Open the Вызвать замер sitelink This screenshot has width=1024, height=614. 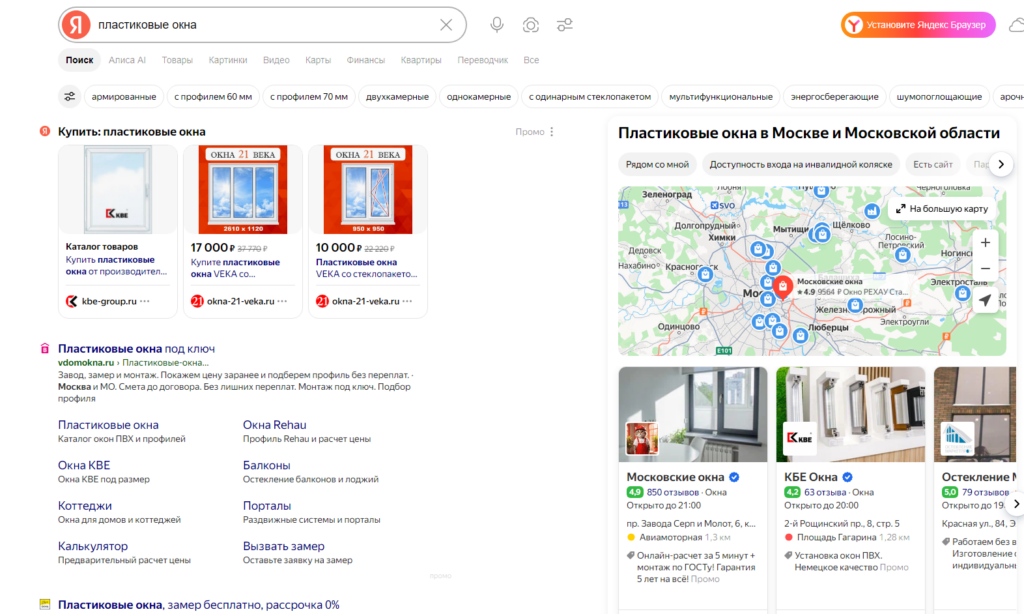[x=283, y=546]
